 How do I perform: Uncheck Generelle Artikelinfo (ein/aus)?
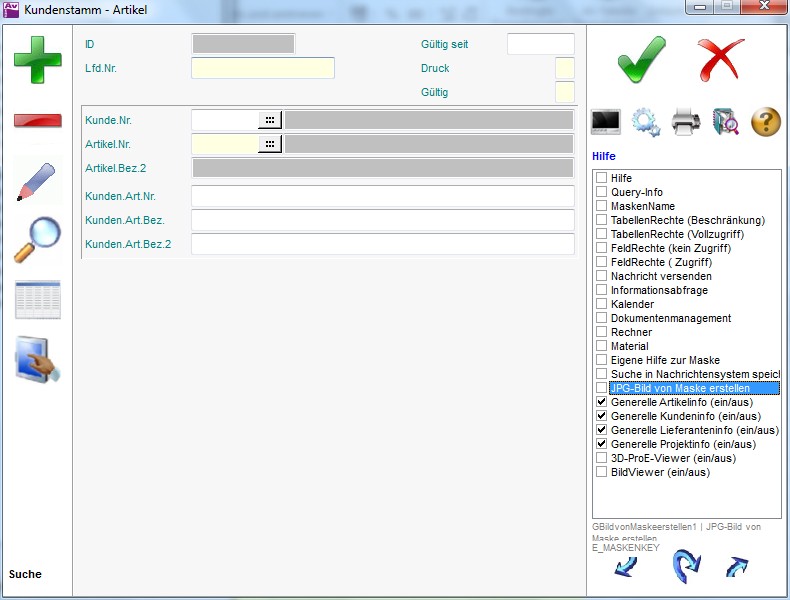[x=602, y=402]
